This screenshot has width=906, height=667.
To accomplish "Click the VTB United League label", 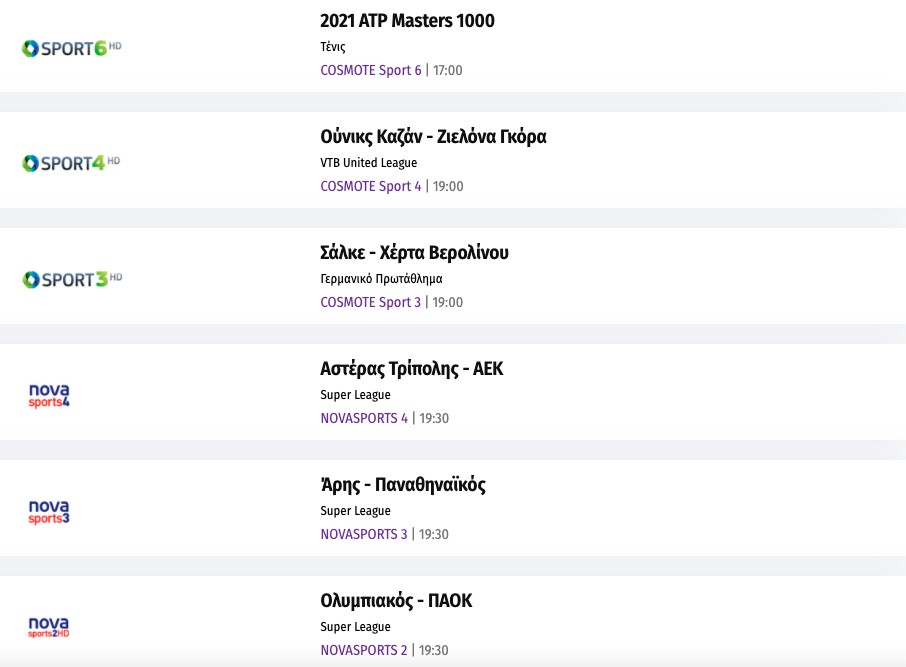I will 369,163.
